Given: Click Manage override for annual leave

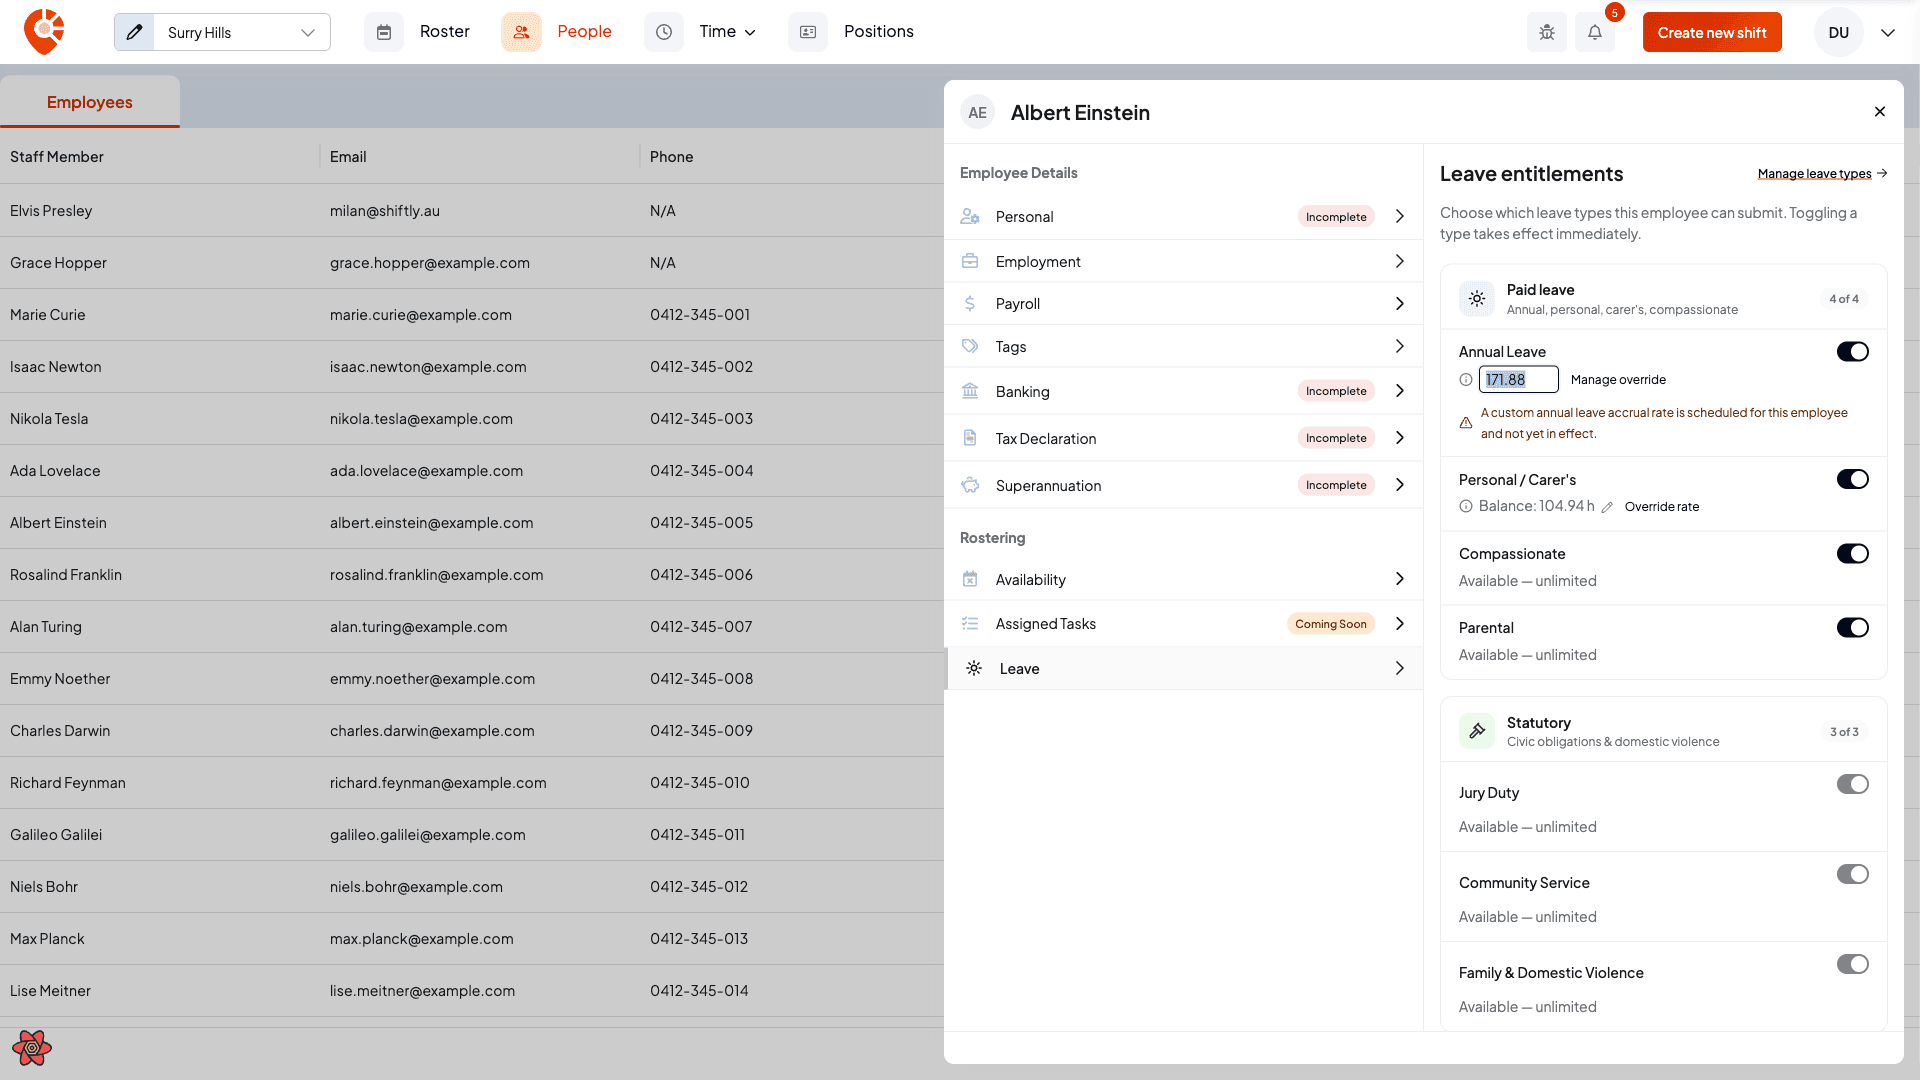Looking at the screenshot, I should [1618, 380].
